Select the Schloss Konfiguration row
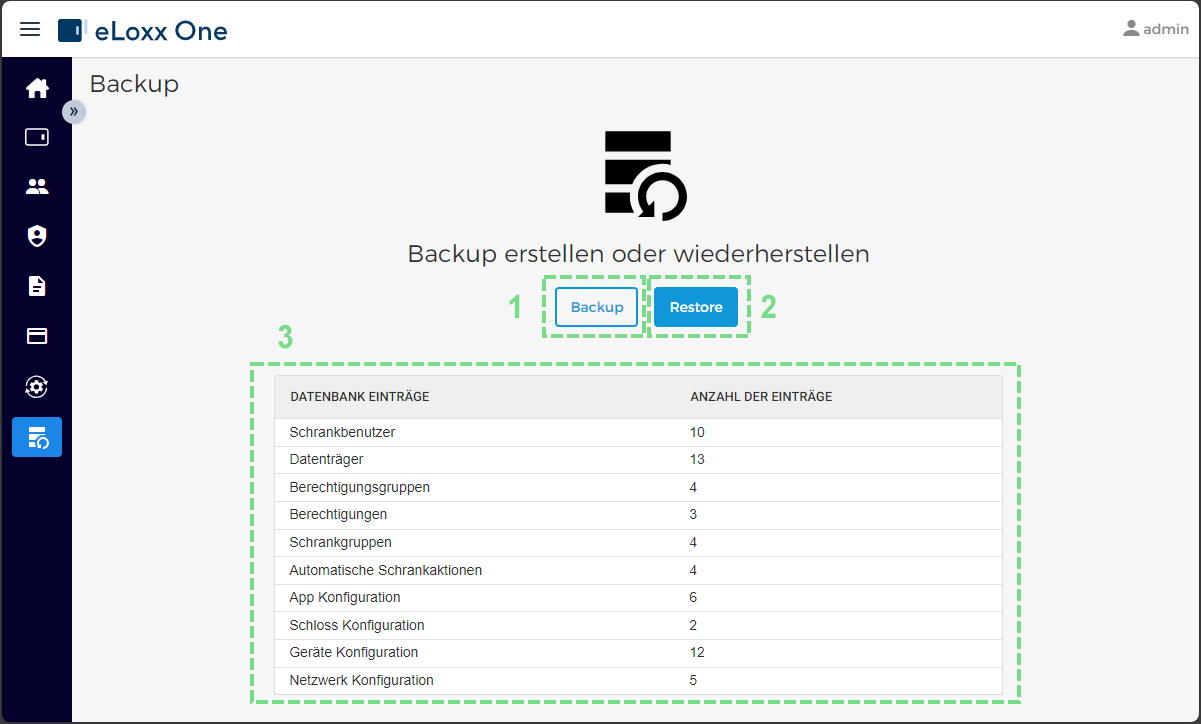The image size is (1201, 724). pyautogui.click(x=638, y=625)
